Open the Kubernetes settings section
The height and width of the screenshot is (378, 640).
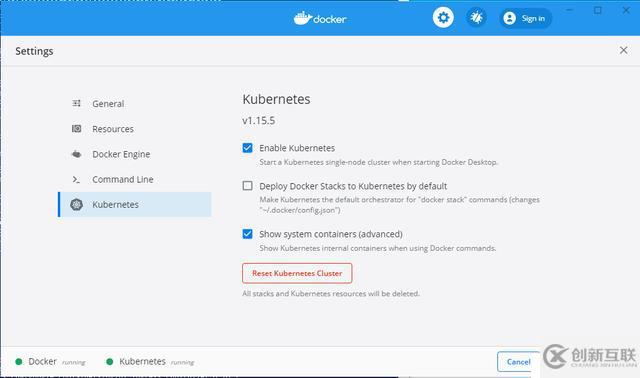point(135,205)
